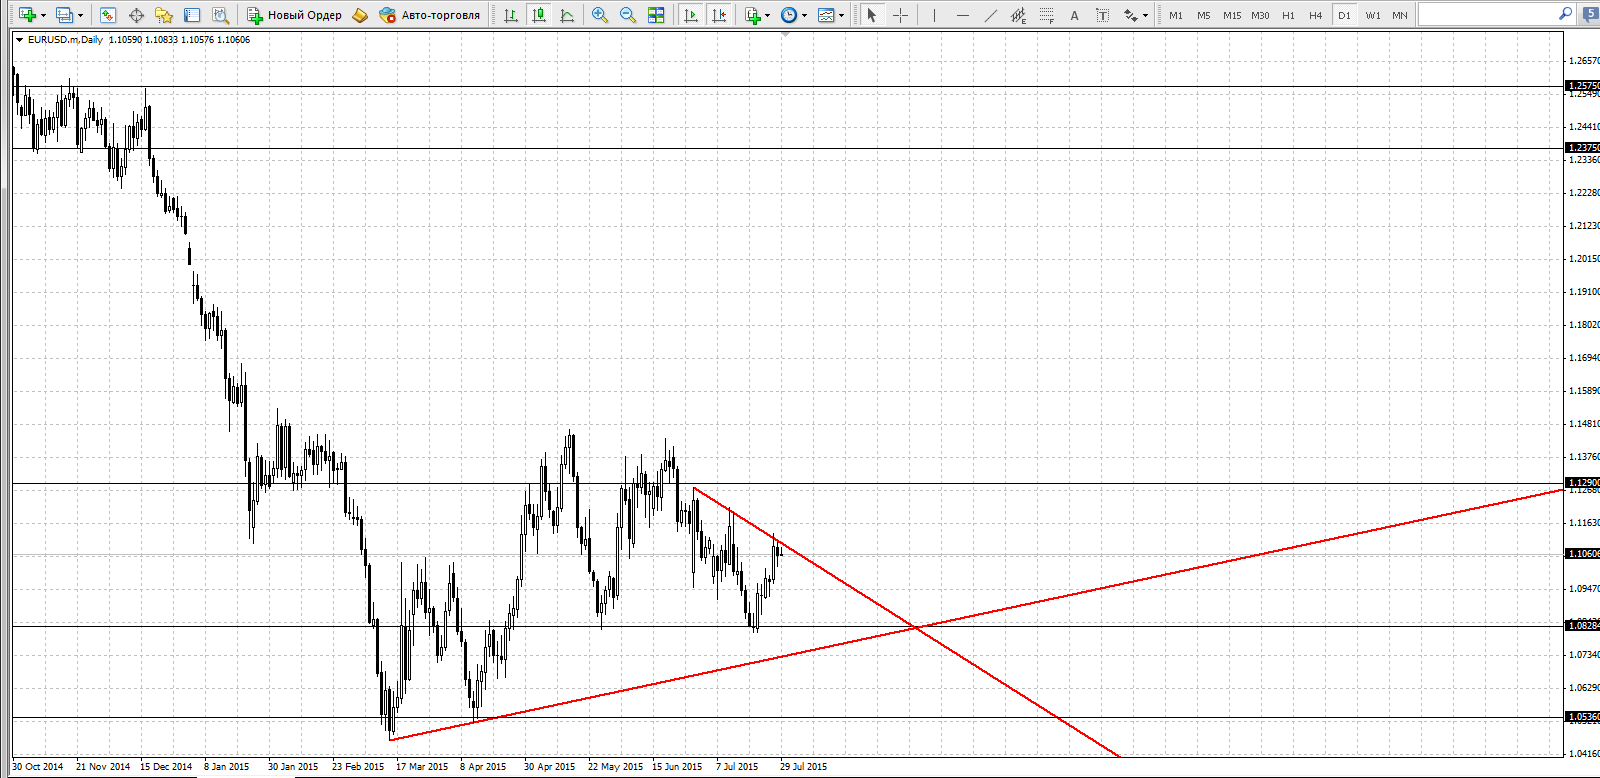This screenshot has width=1600, height=778.
Task: Activate the standard cursor mode
Action: tap(872, 15)
